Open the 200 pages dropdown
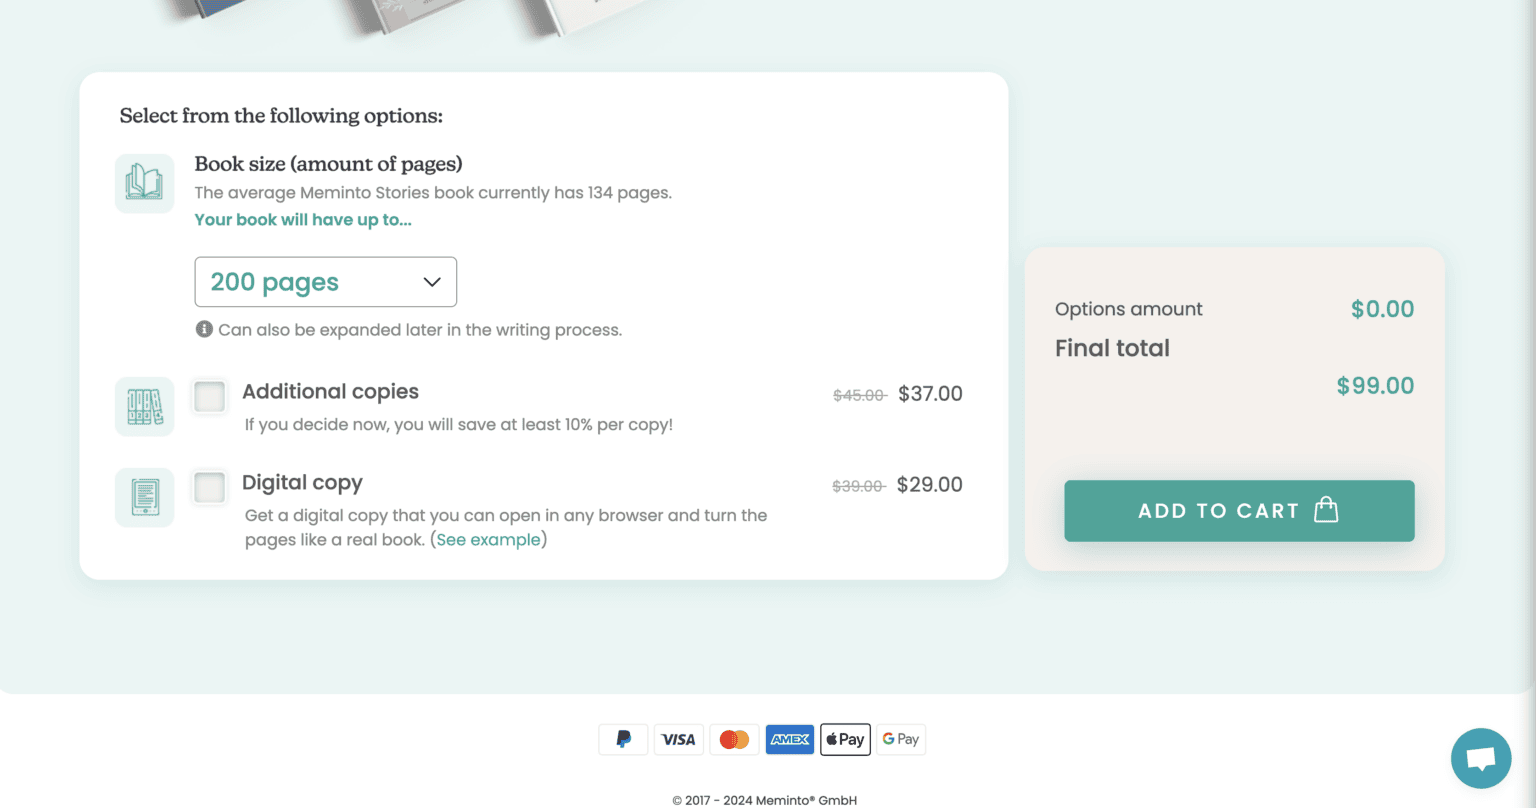 pos(325,282)
